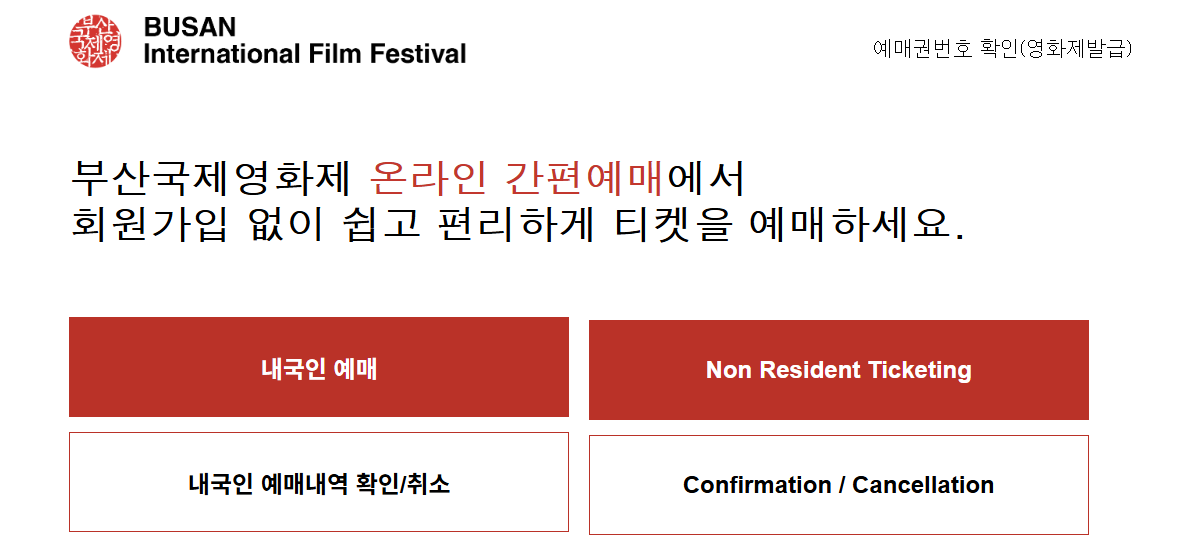
Task: Click the words Non Resident on red button
Action: [x=783, y=370]
